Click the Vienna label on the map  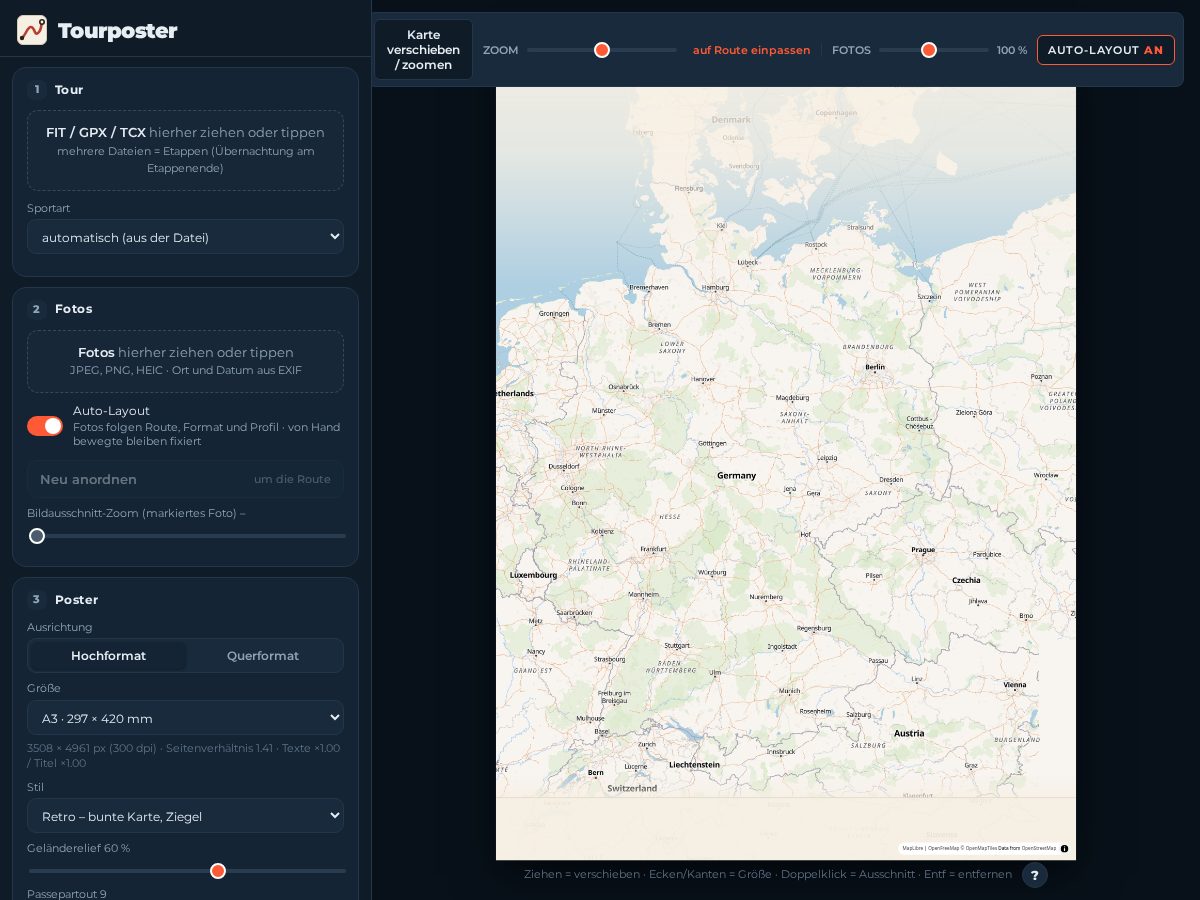1015,685
